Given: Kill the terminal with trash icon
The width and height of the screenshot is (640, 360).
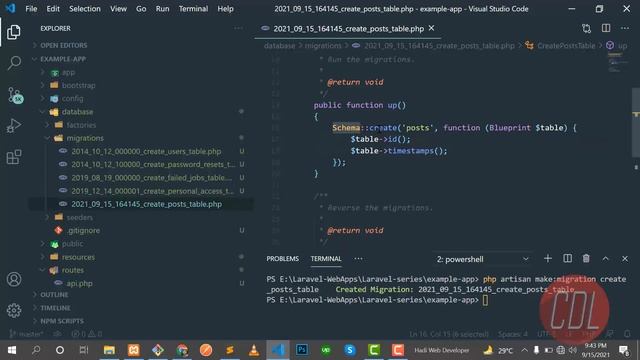Looking at the screenshot, I should point(586,258).
